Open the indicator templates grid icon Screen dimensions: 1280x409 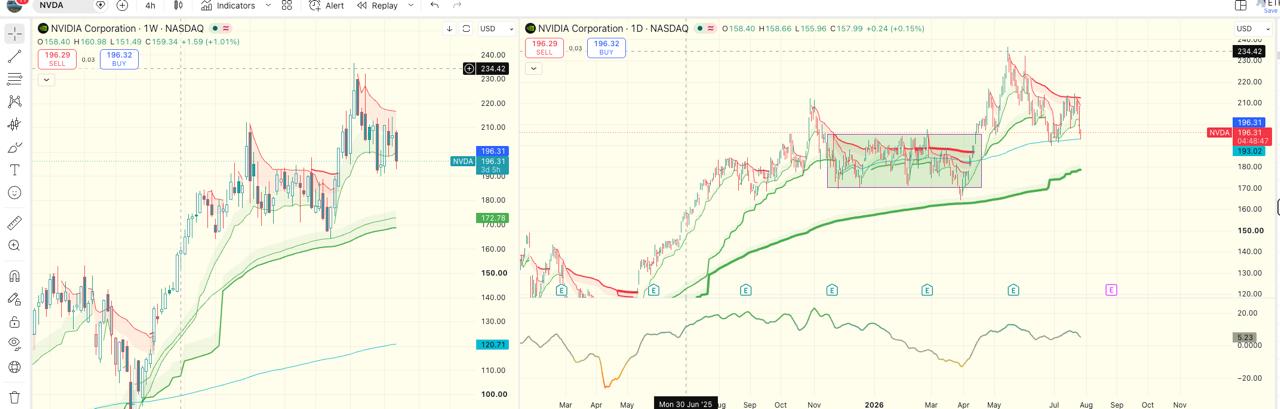(x=287, y=6)
